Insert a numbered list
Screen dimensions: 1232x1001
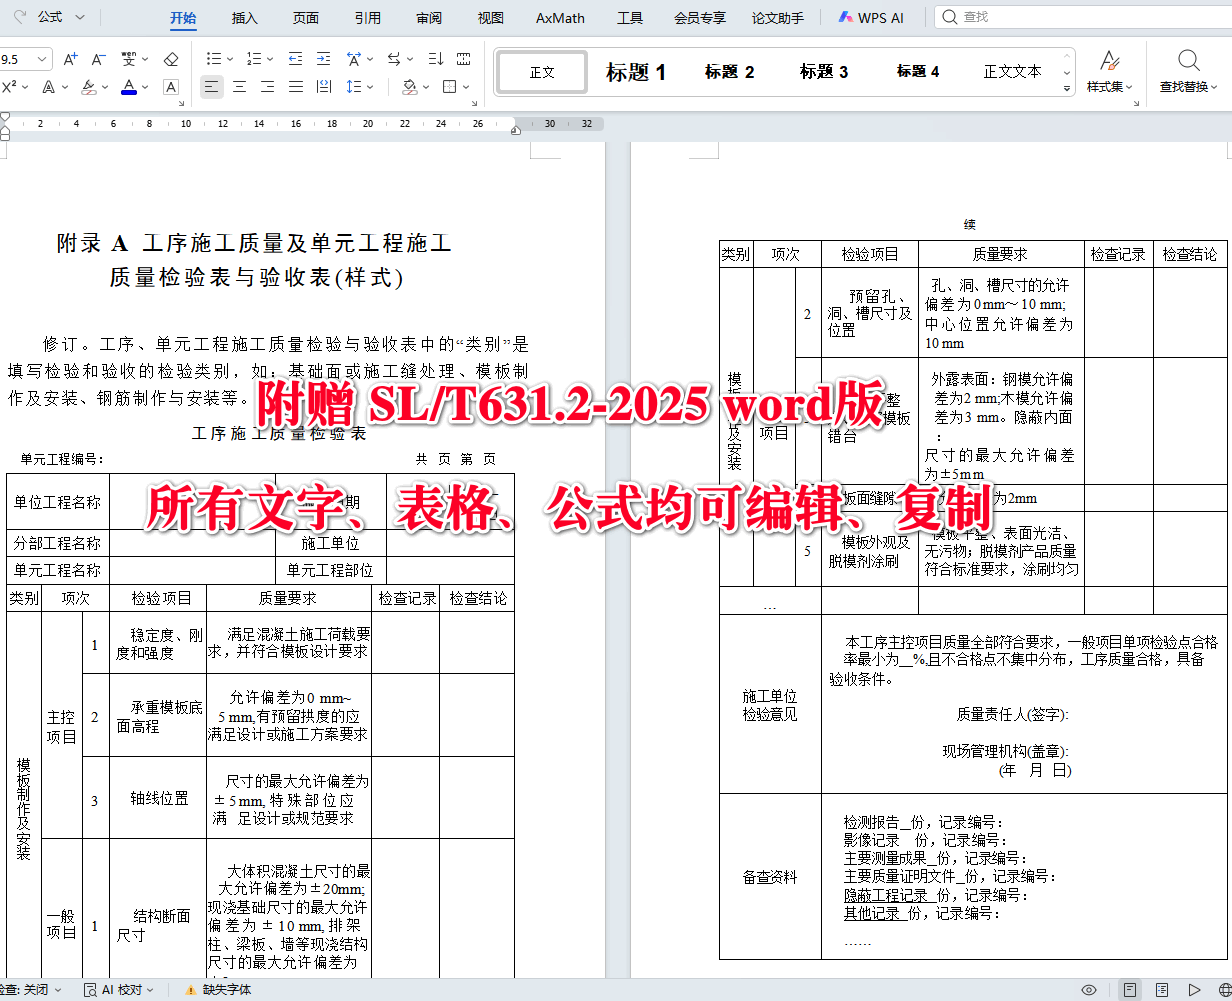(x=253, y=60)
